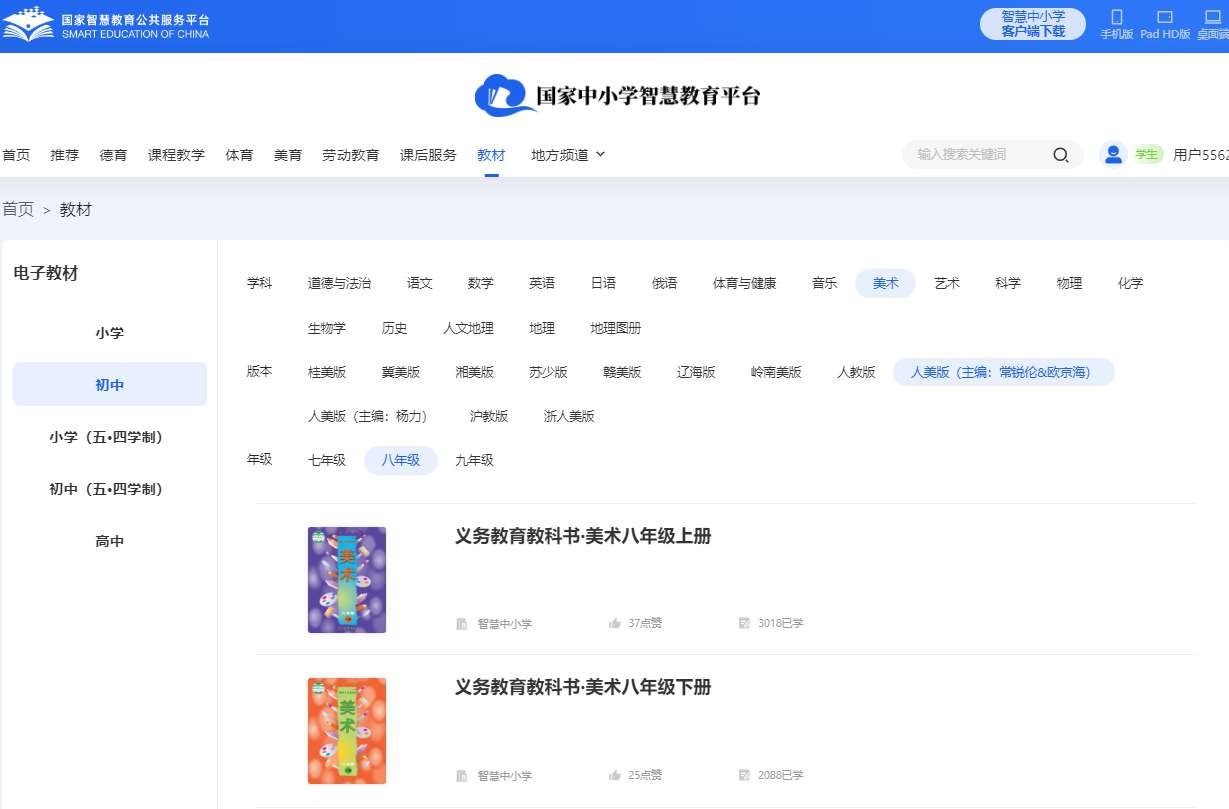Viewport: 1229px width, 809px height.
Task: Click 智慧中小学 source icon under 八年级上册
Action: [462, 624]
